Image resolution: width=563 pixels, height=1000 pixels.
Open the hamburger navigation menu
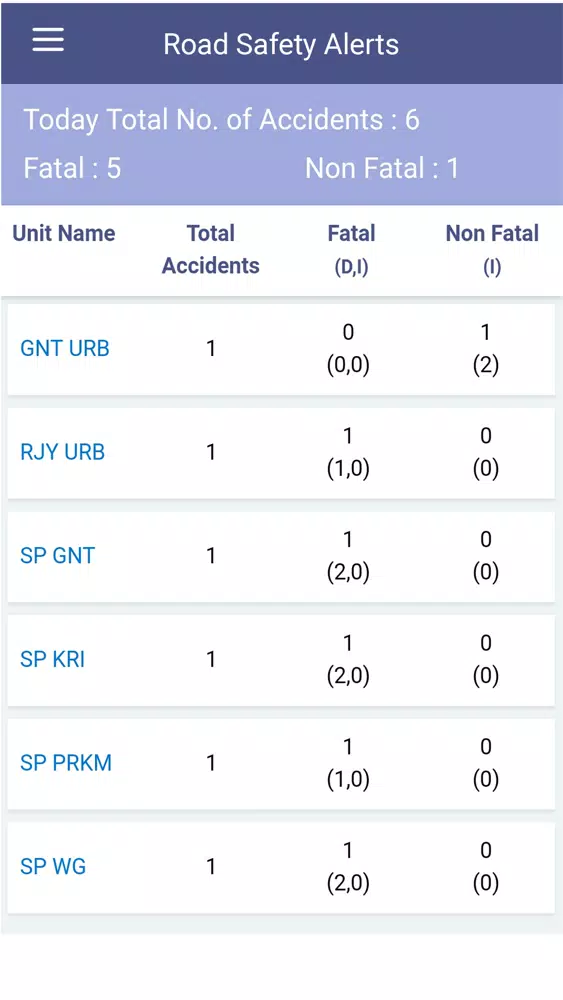point(48,40)
